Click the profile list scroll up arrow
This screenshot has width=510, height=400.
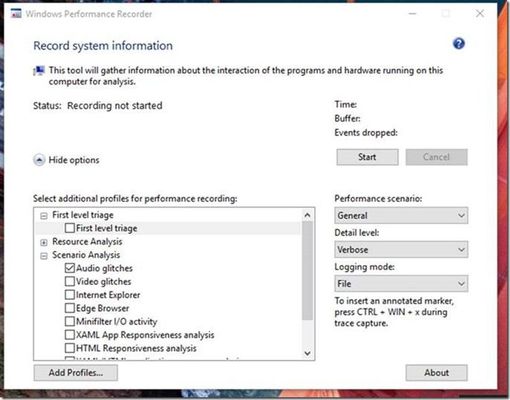[307, 215]
